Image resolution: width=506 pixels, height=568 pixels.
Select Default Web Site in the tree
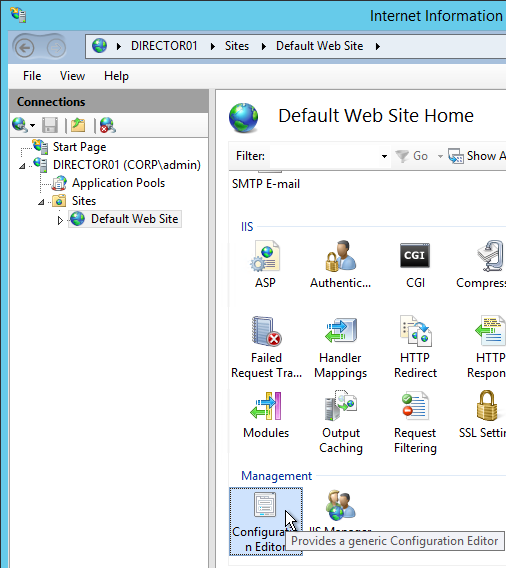click(x=134, y=219)
